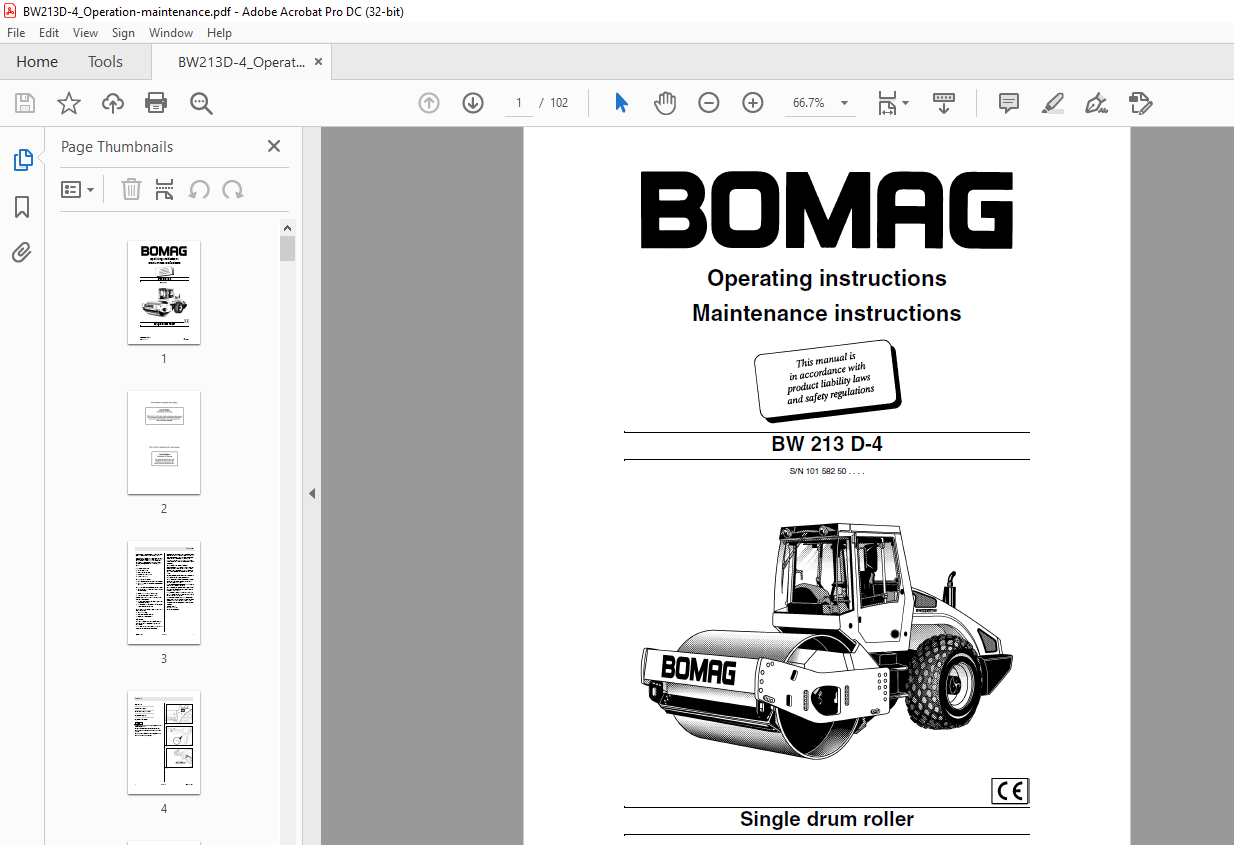Add a sticky note comment
This screenshot has height=845, width=1234.
1009,103
